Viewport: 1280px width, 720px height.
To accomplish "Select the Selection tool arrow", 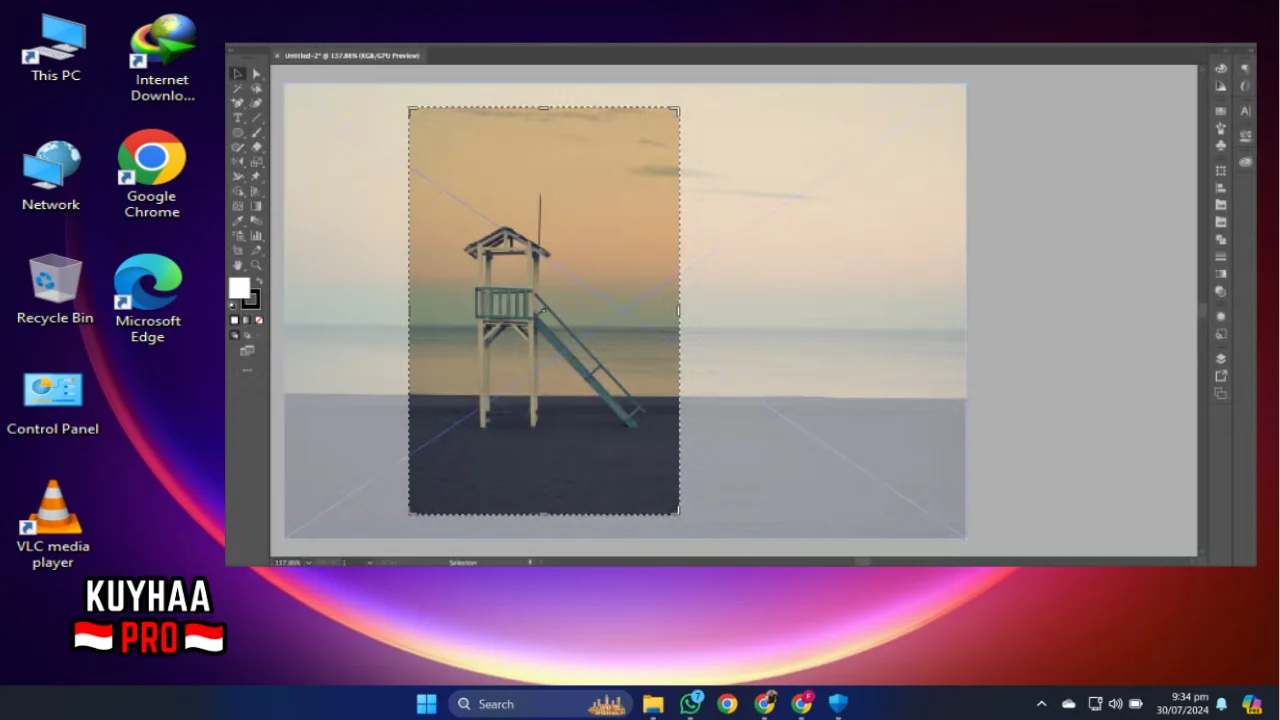I will click(x=237, y=73).
